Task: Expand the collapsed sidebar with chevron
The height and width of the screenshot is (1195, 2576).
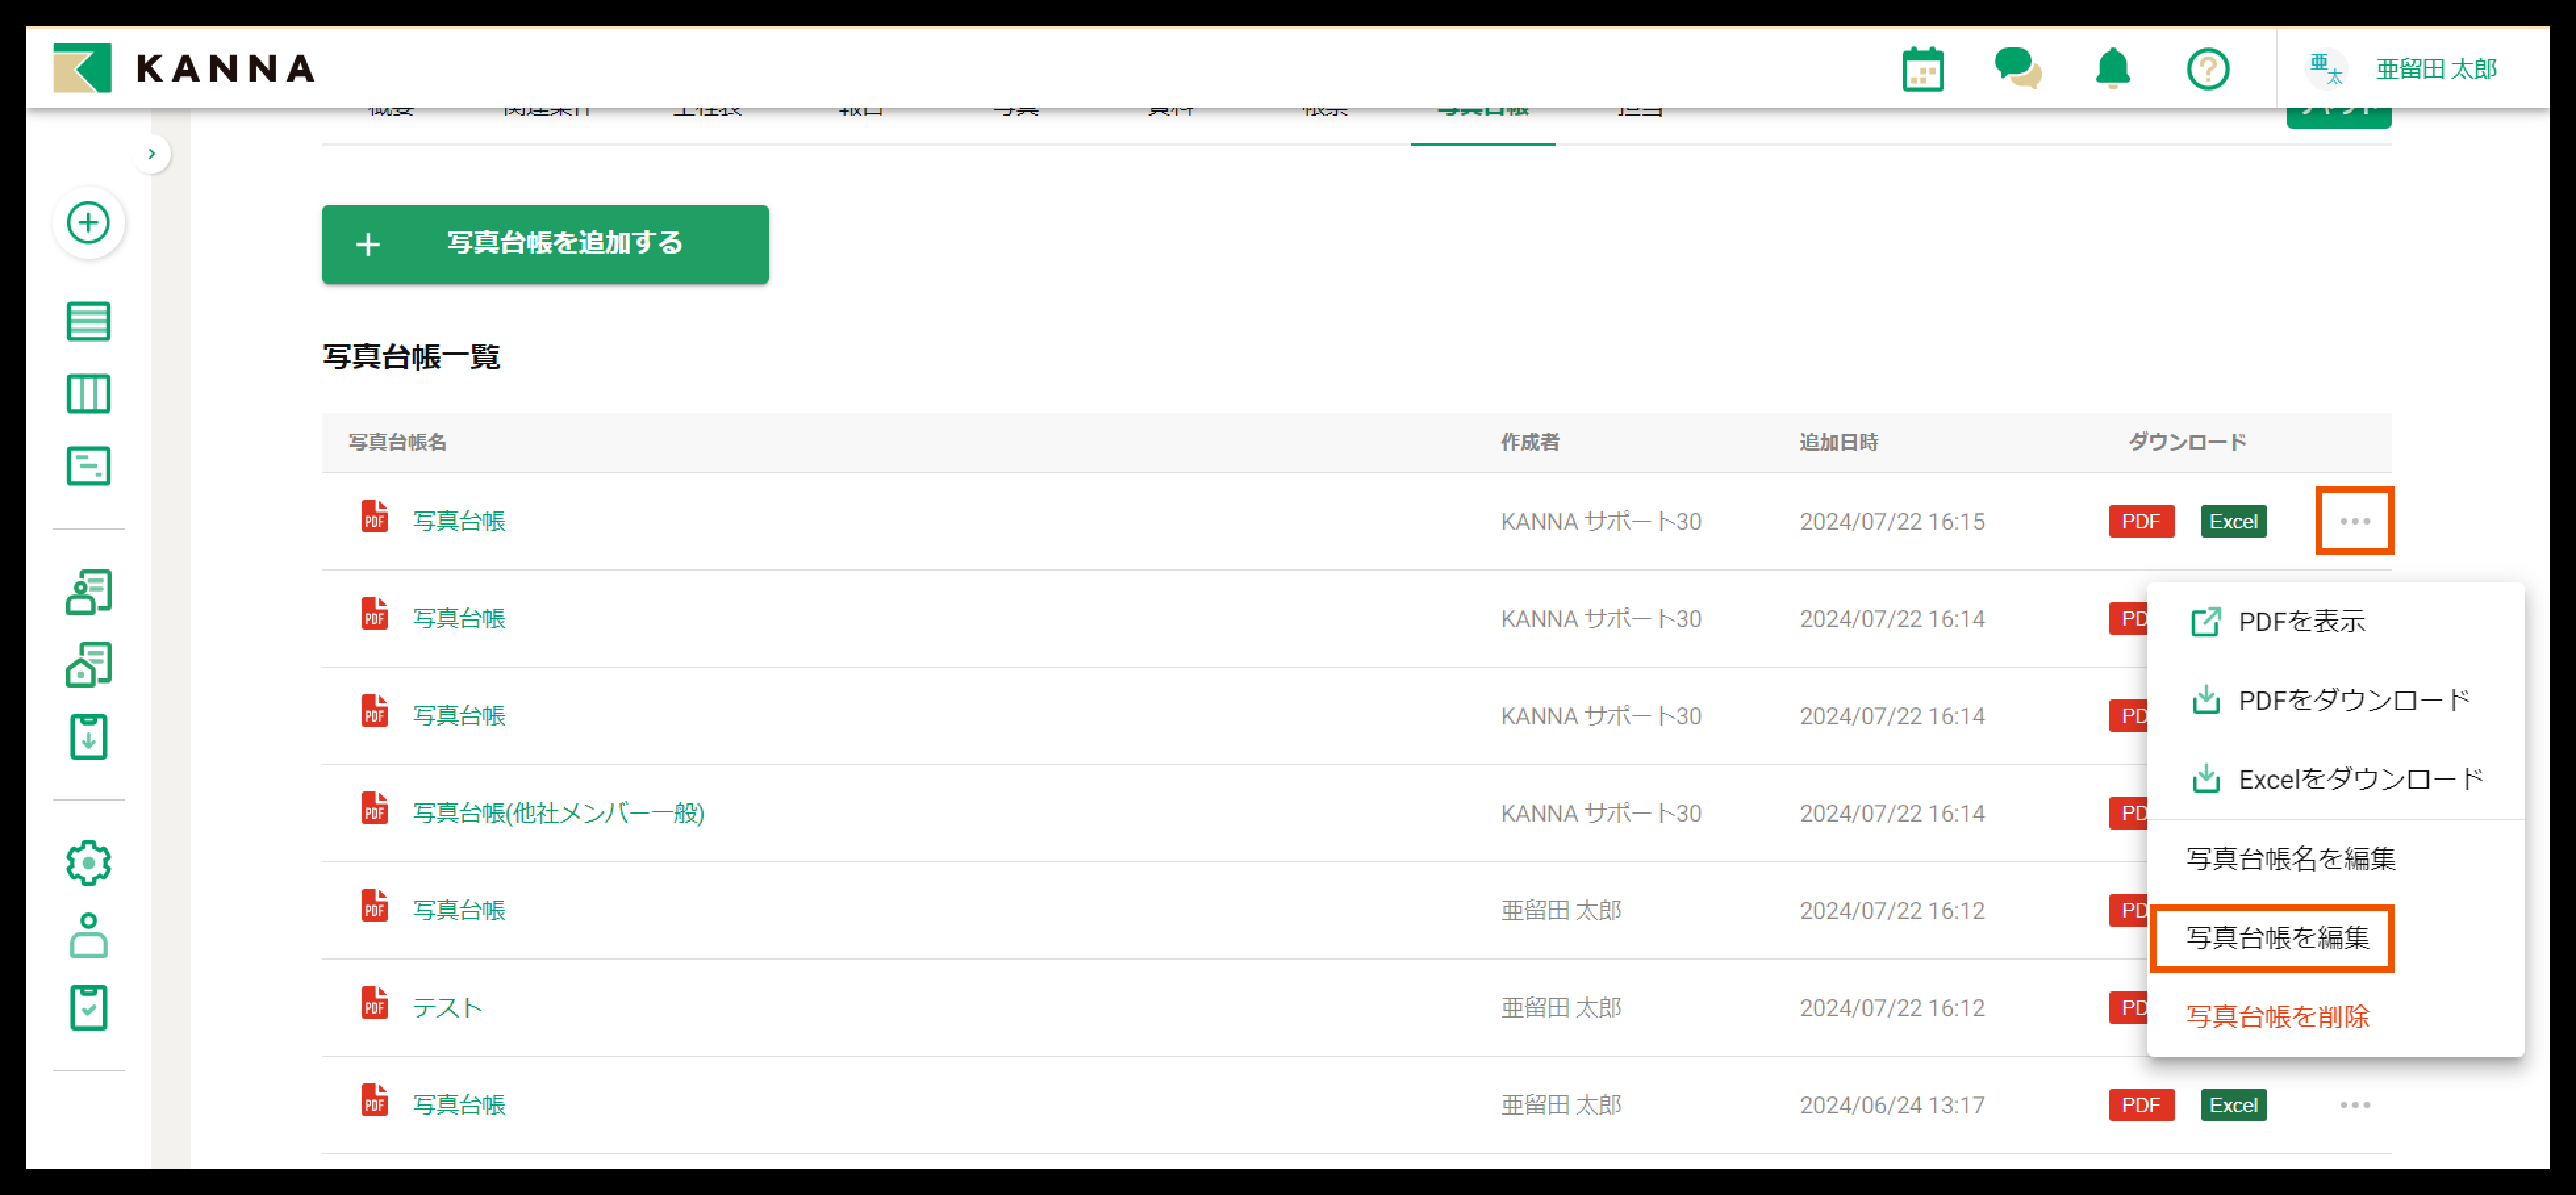Action: tap(151, 154)
